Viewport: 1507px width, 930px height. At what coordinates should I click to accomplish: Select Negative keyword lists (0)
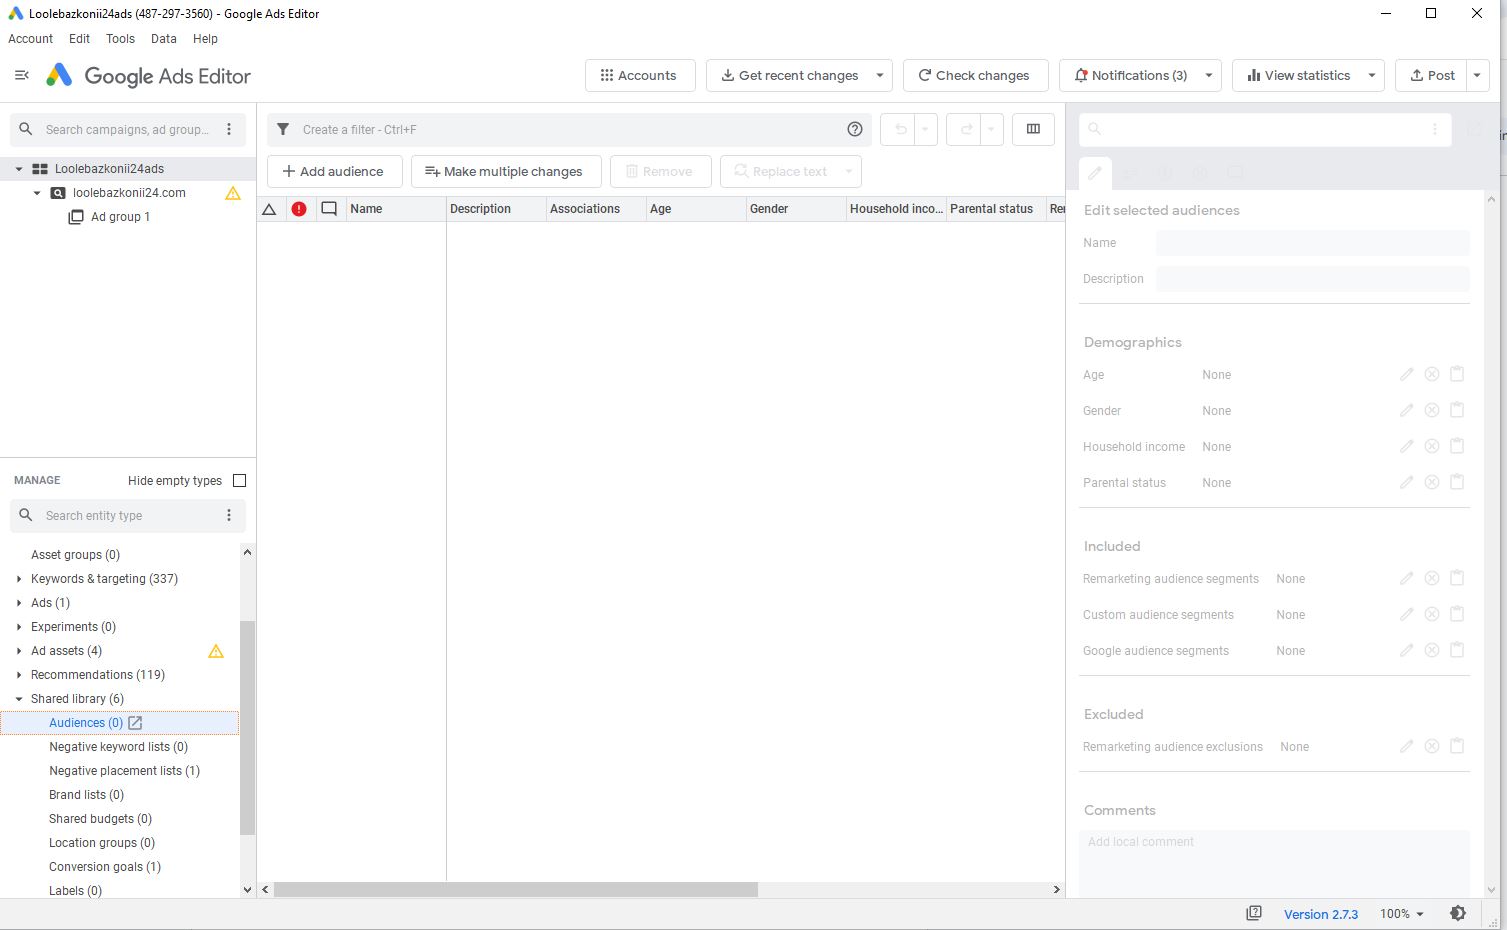(x=118, y=747)
